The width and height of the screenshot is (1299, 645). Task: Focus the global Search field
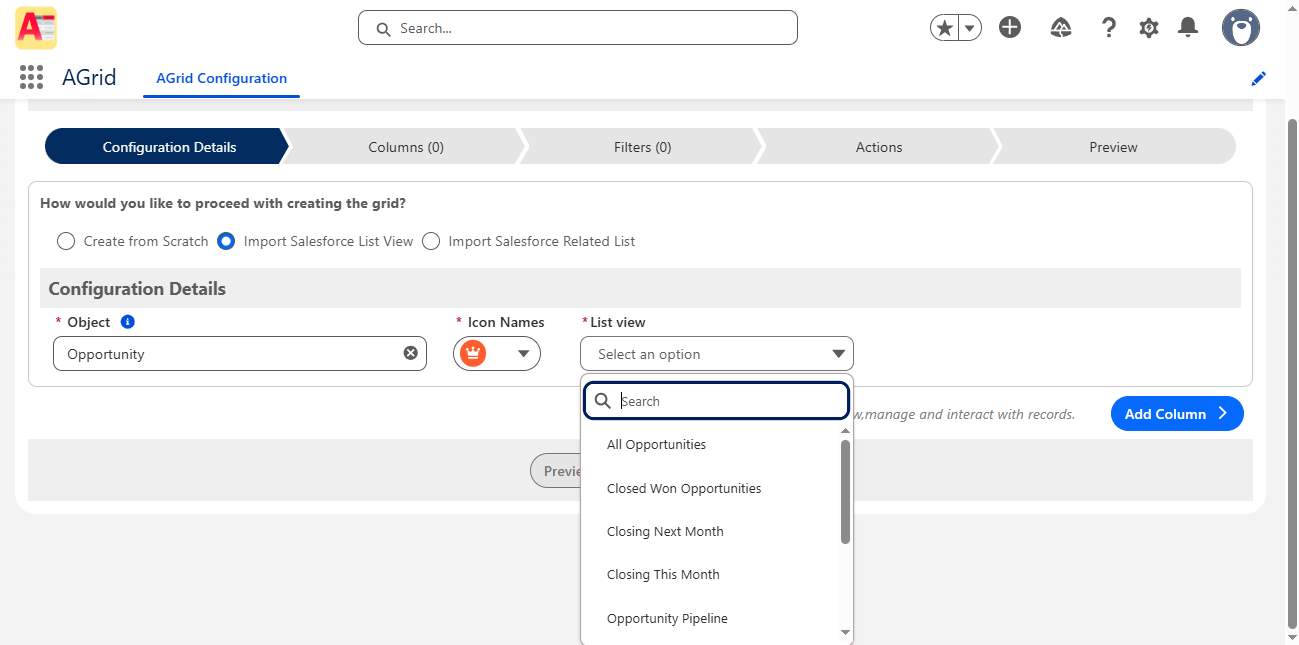(x=578, y=28)
